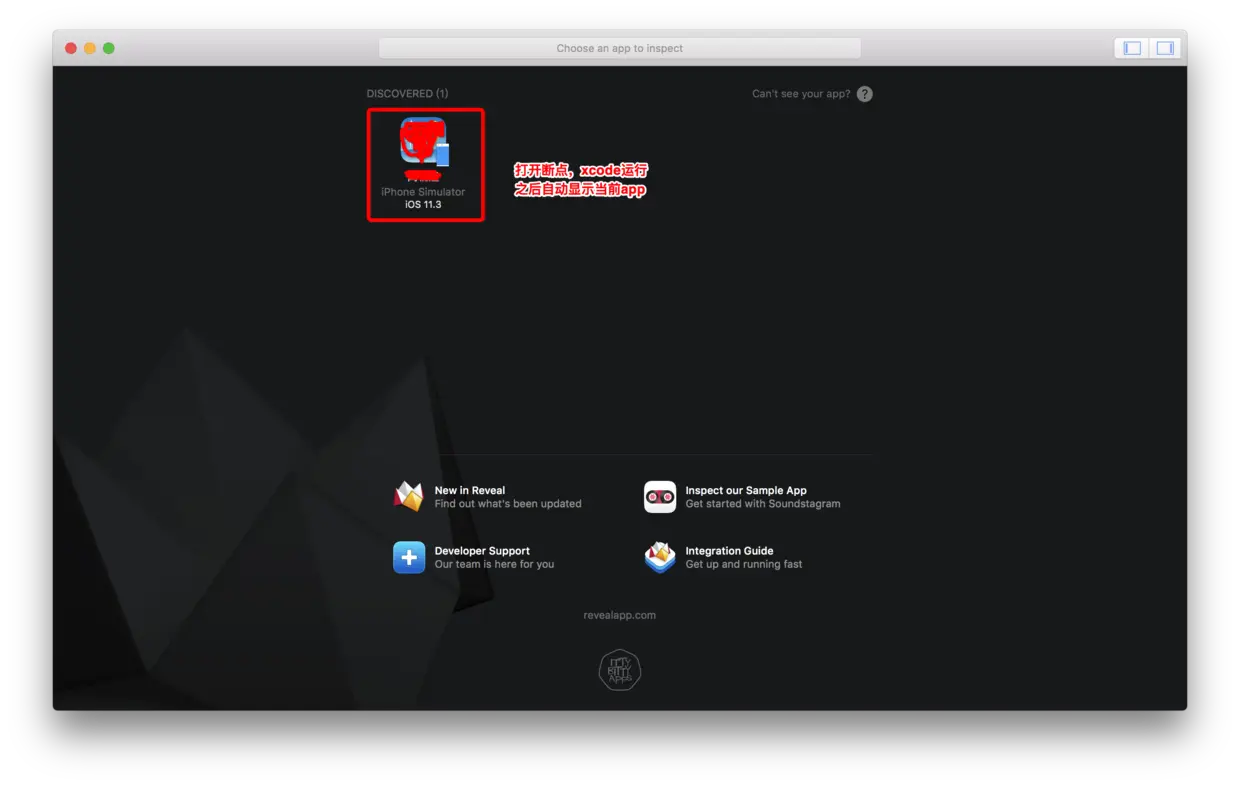Screen dimensions: 1240x786
Task: Click "Get started with Soundstagram" text
Action: point(763,504)
